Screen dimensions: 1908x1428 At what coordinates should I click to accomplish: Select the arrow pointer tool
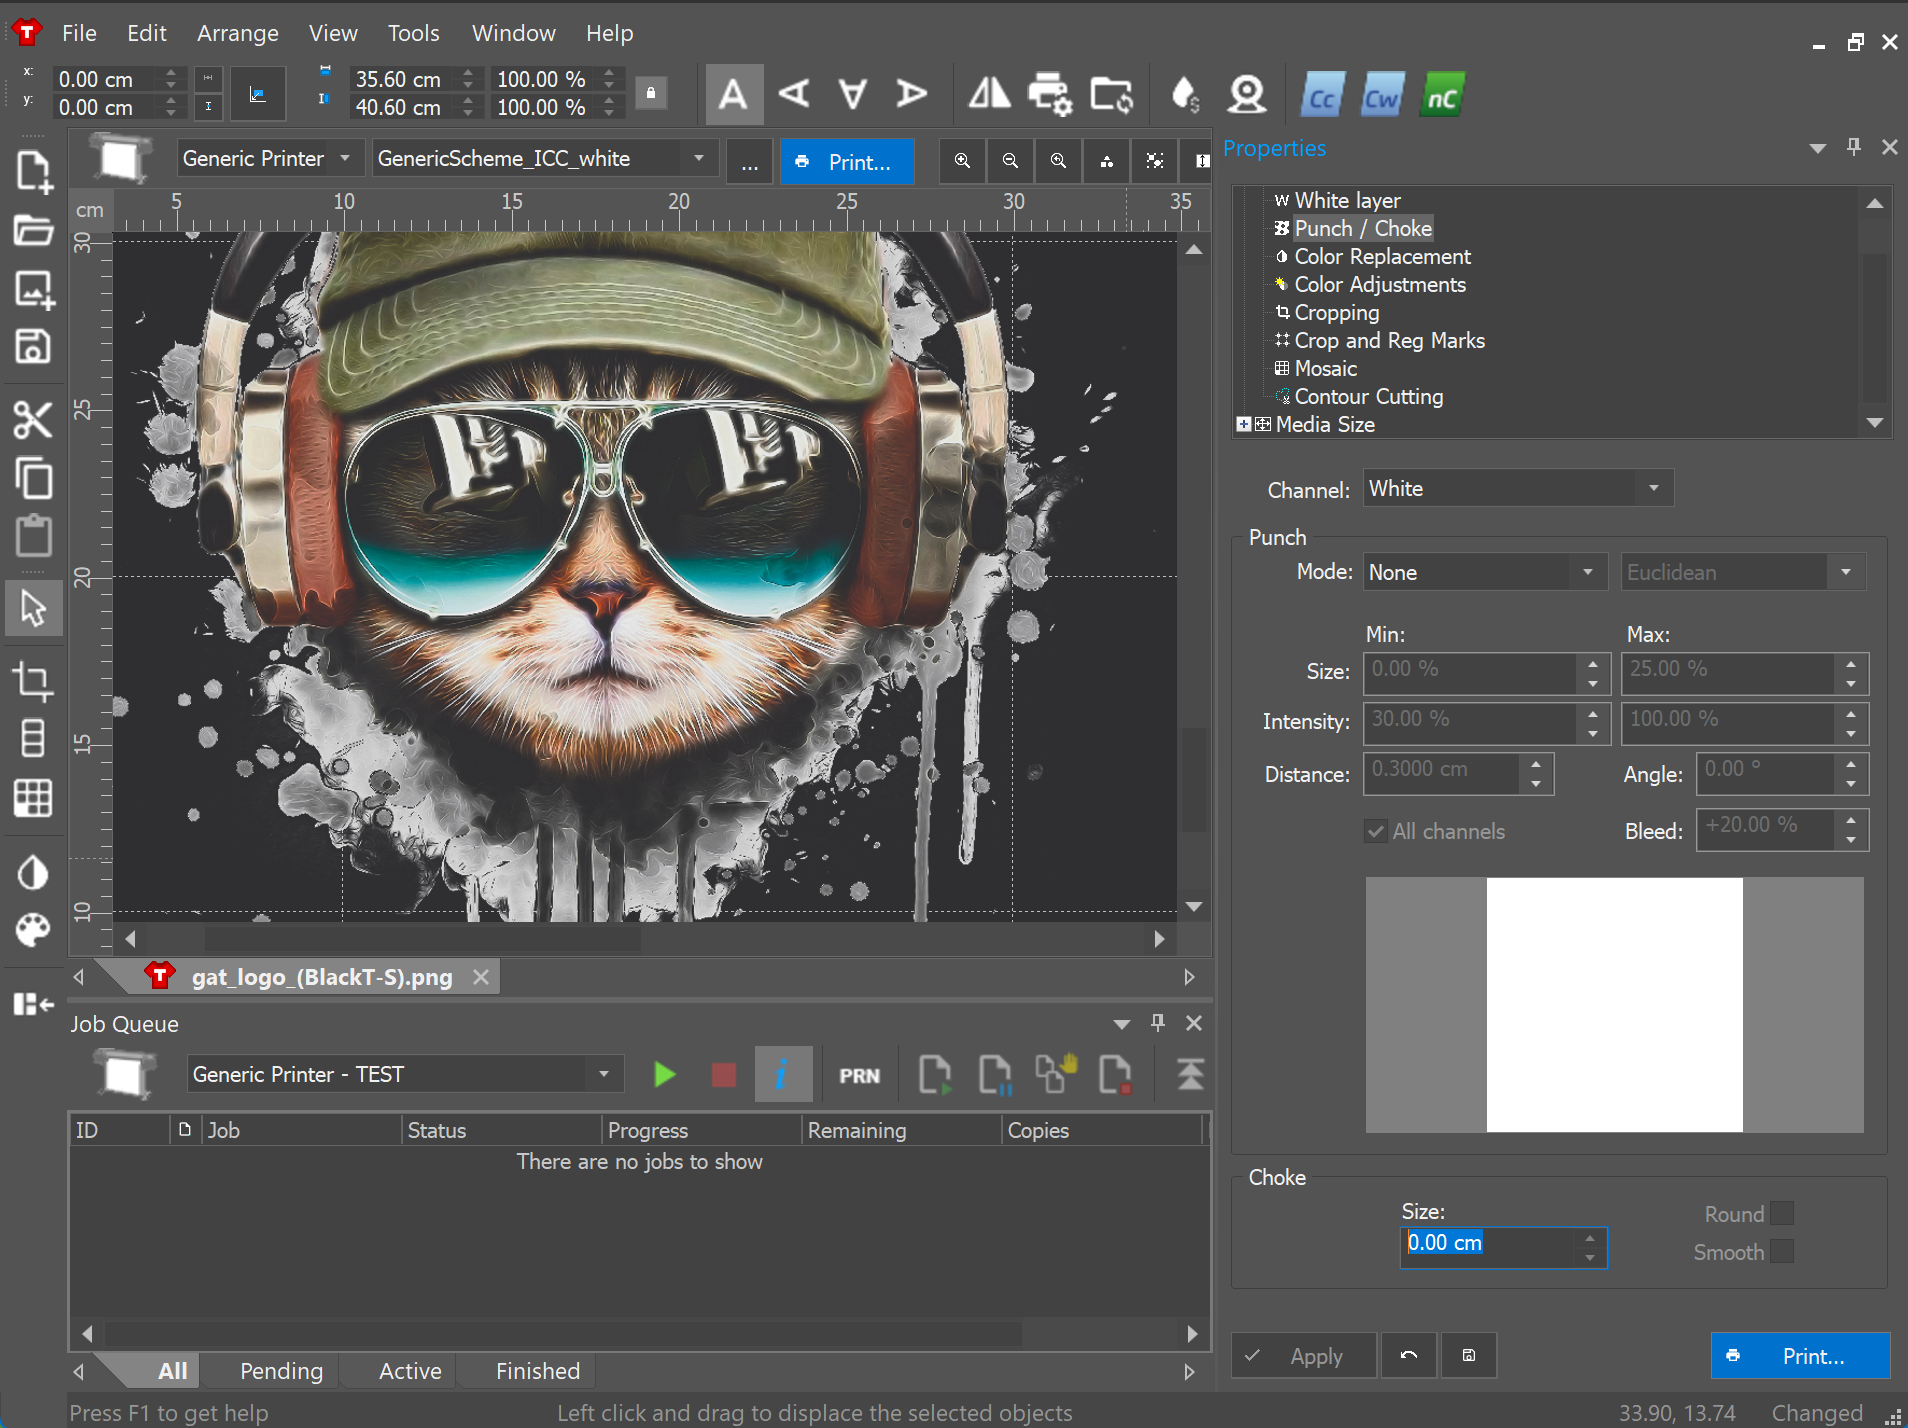coord(33,607)
